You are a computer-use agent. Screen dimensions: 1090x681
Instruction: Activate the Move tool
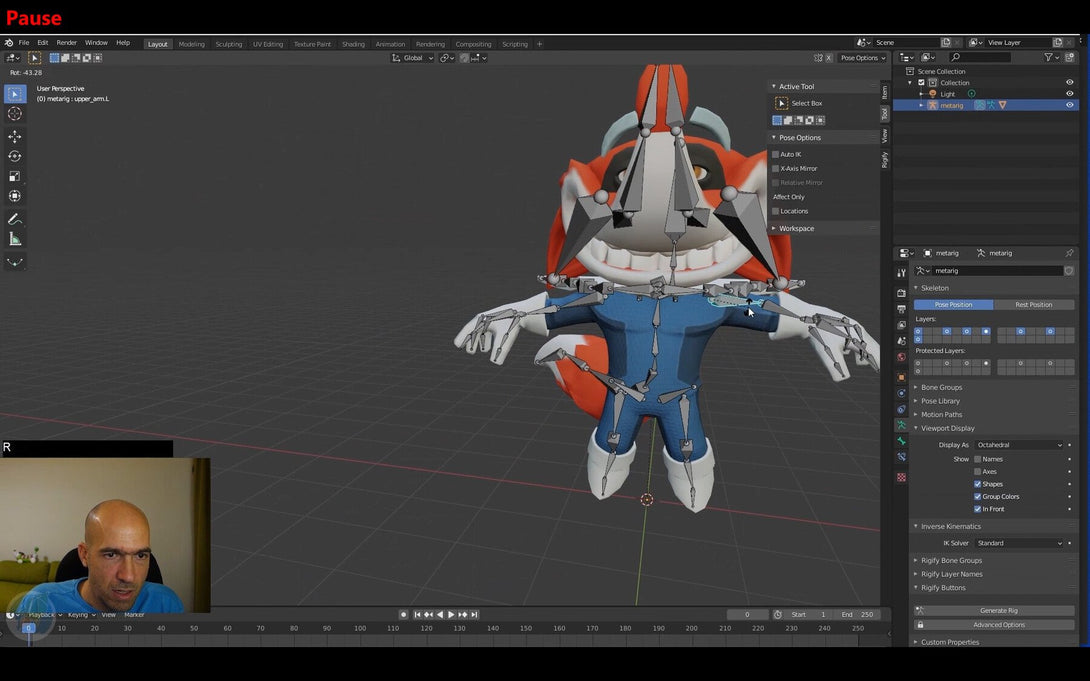coord(15,136)
